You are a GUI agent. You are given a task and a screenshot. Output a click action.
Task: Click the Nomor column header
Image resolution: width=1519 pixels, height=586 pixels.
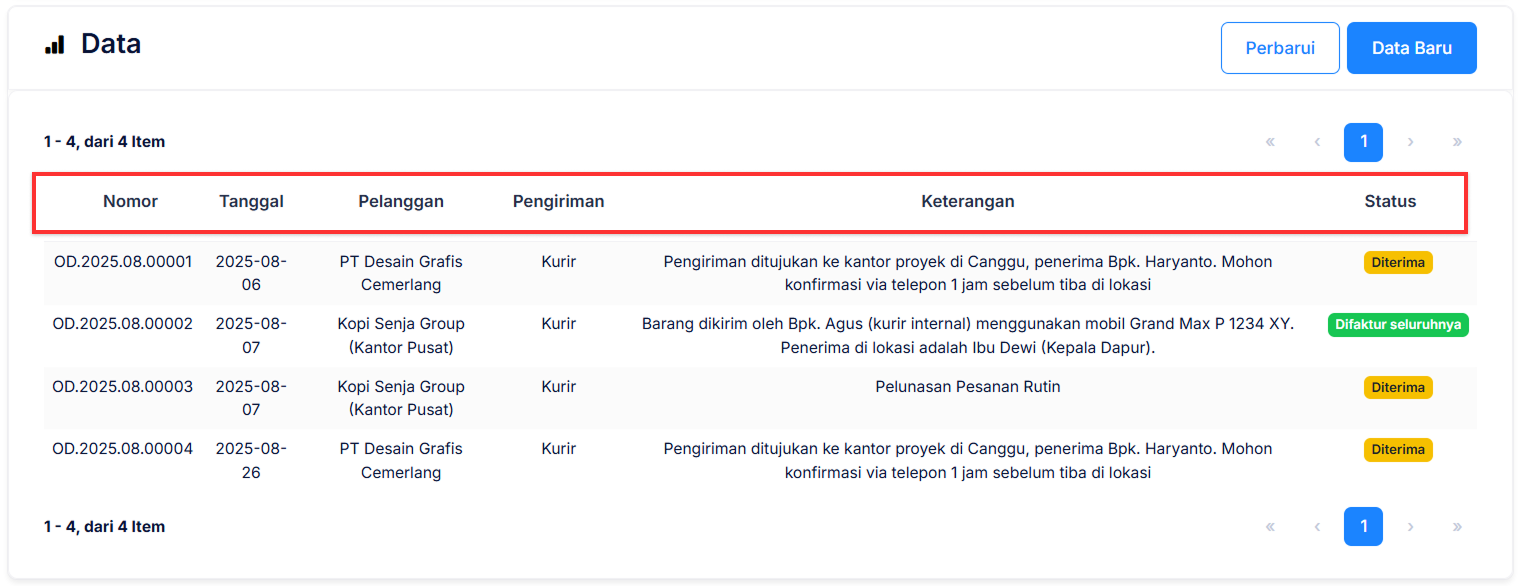point(130,201)
